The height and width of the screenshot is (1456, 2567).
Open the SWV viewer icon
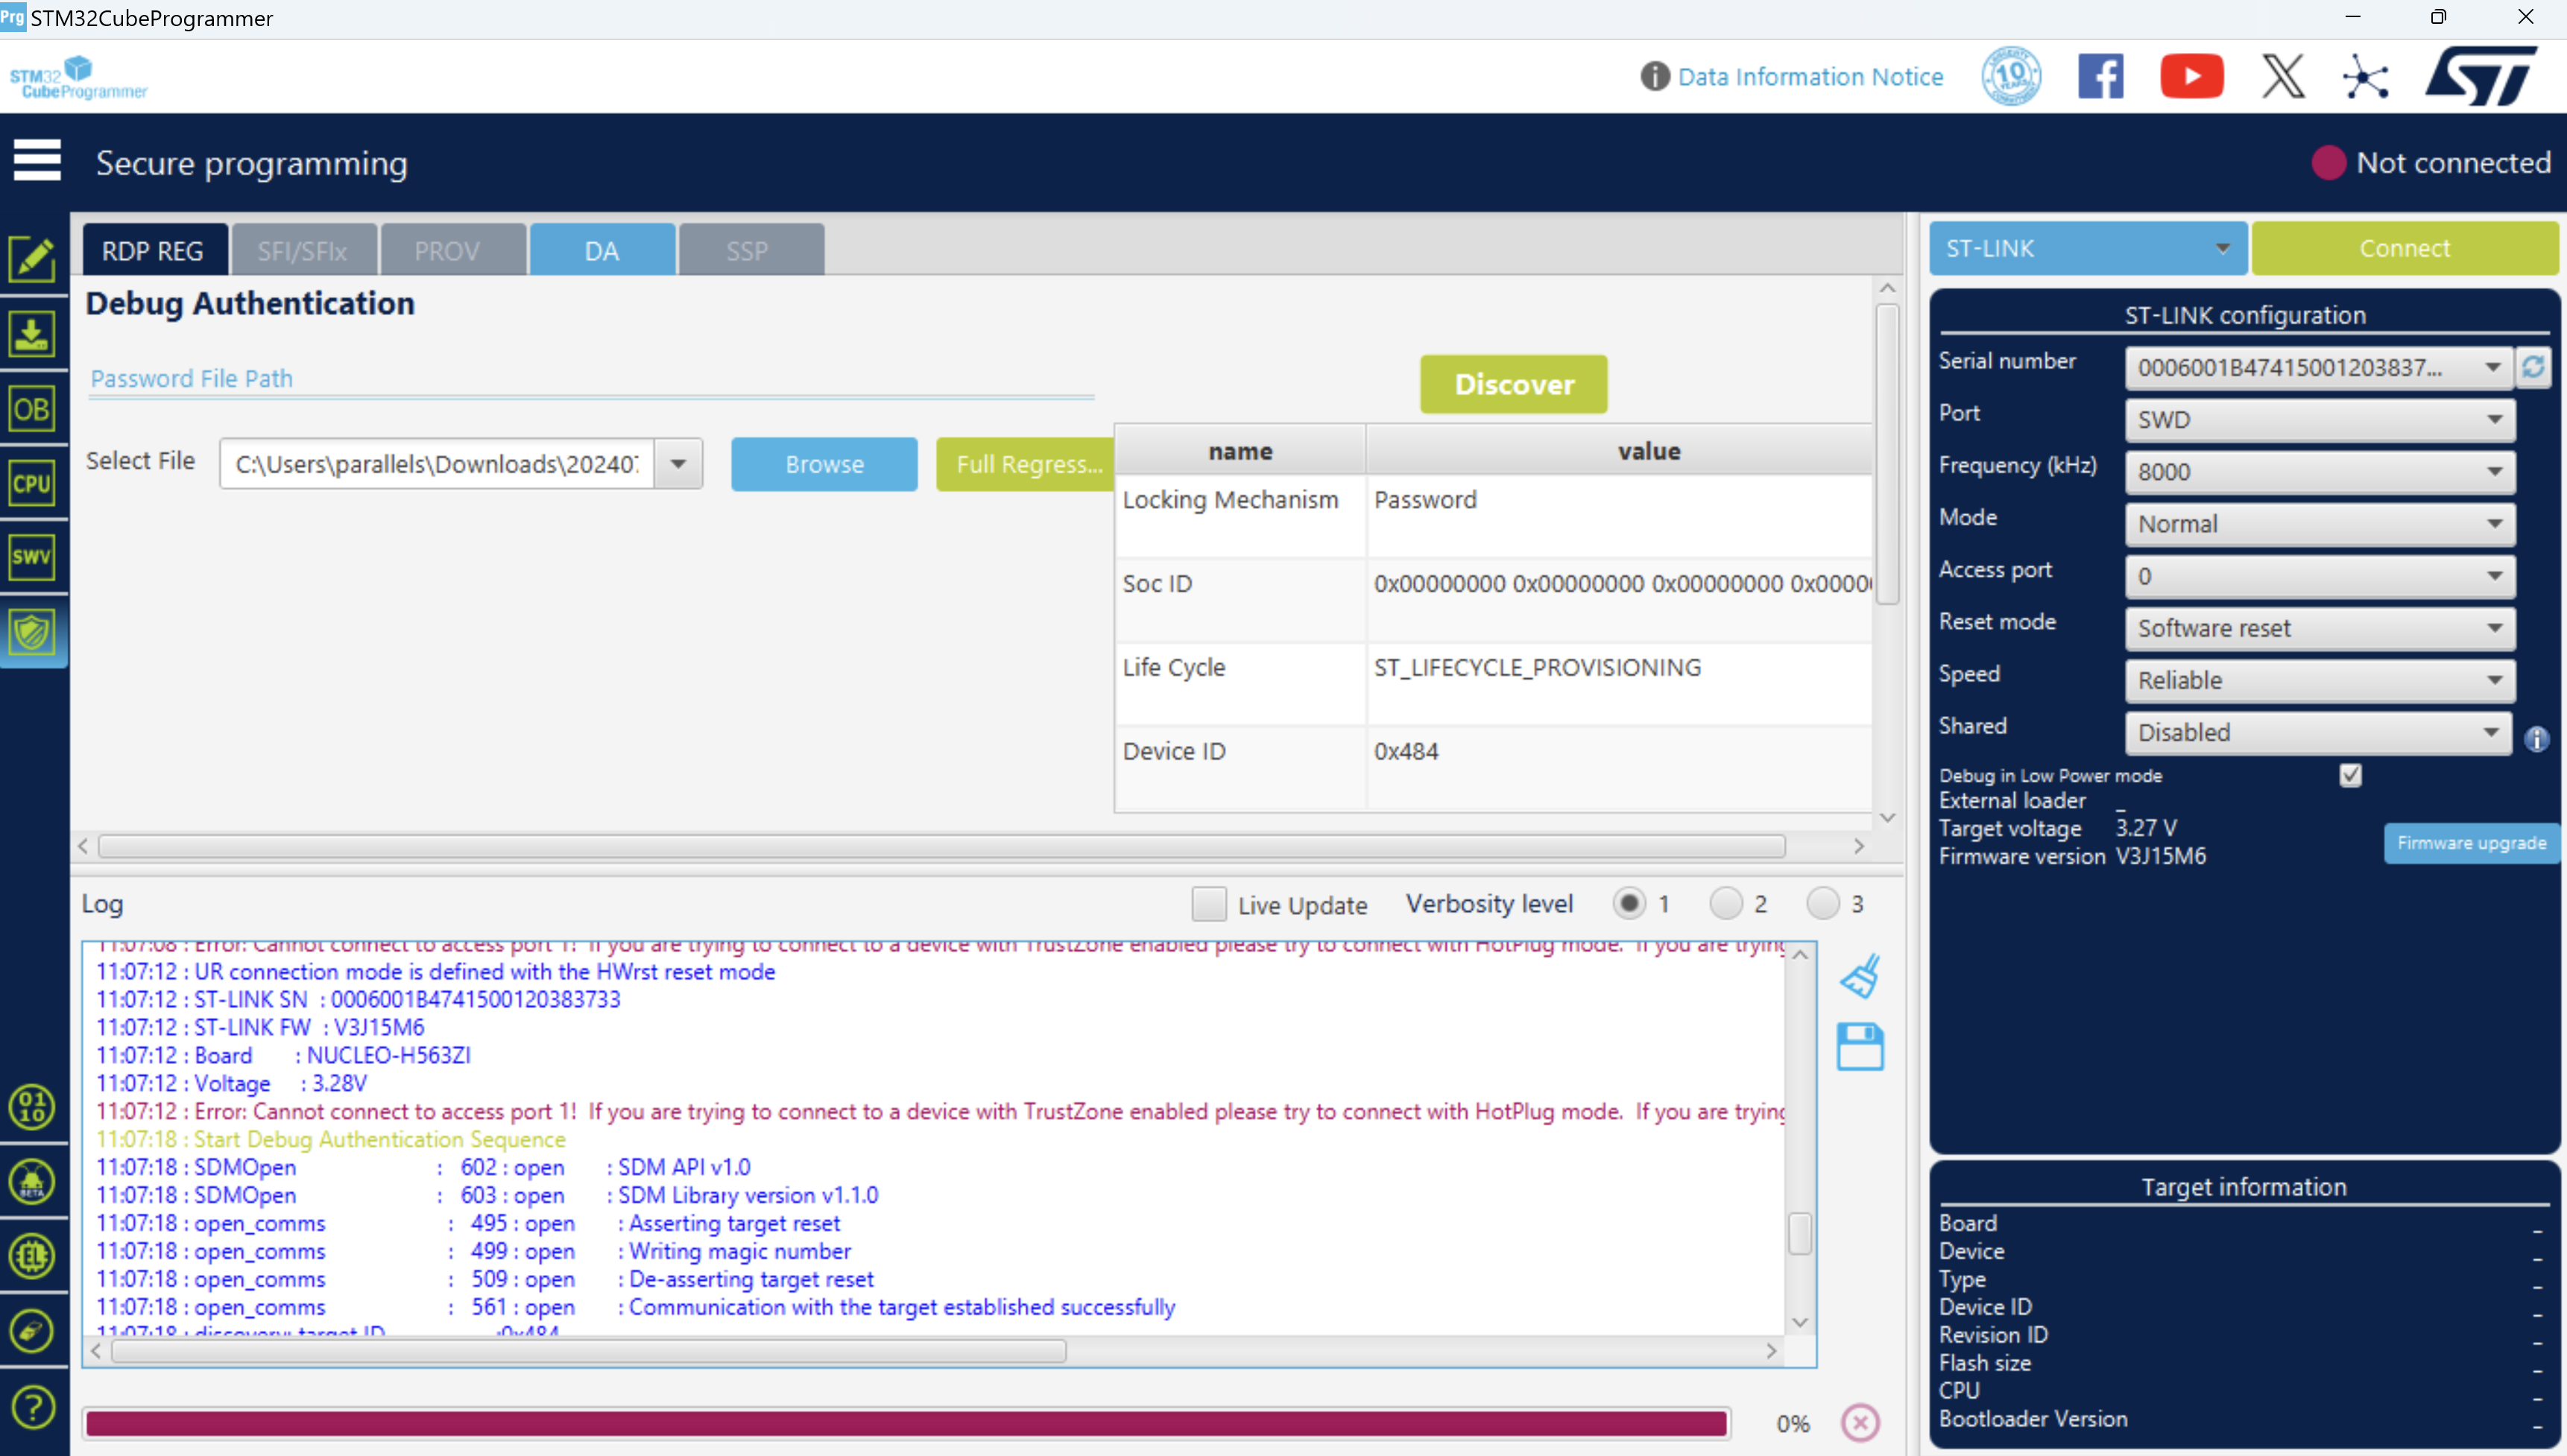coord(32,557)
